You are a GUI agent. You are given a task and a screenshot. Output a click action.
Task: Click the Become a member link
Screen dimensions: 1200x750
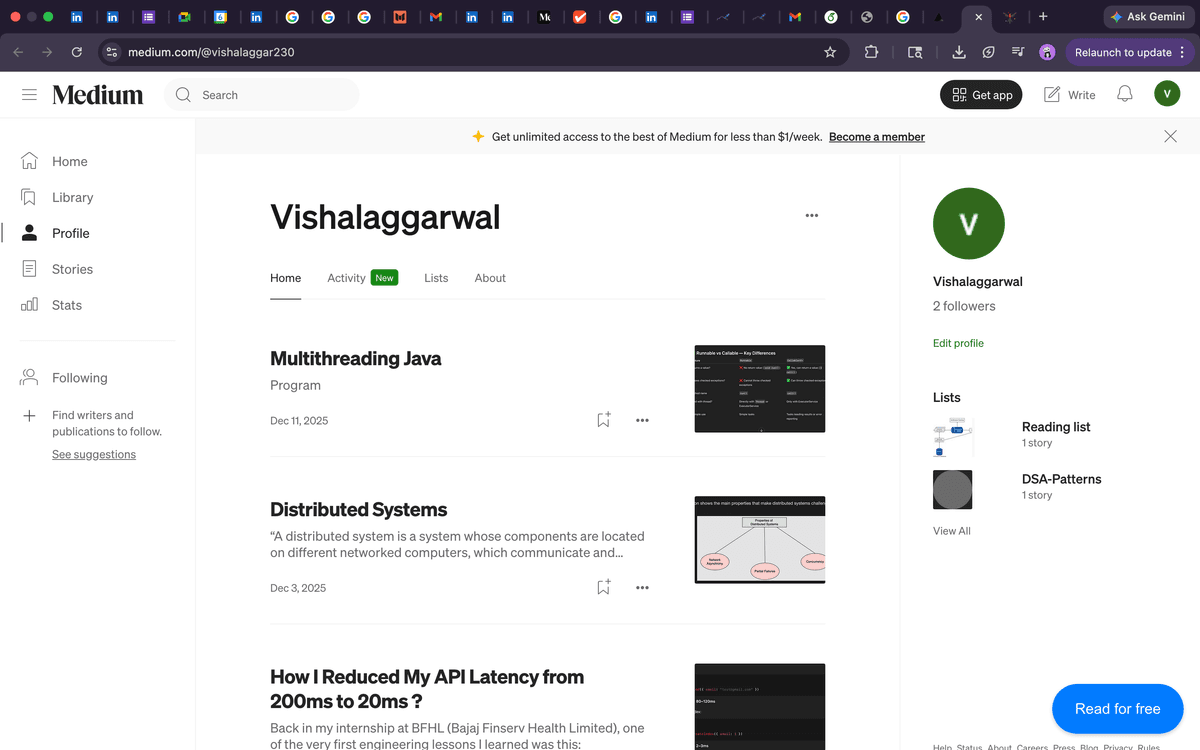pos(877,136)
